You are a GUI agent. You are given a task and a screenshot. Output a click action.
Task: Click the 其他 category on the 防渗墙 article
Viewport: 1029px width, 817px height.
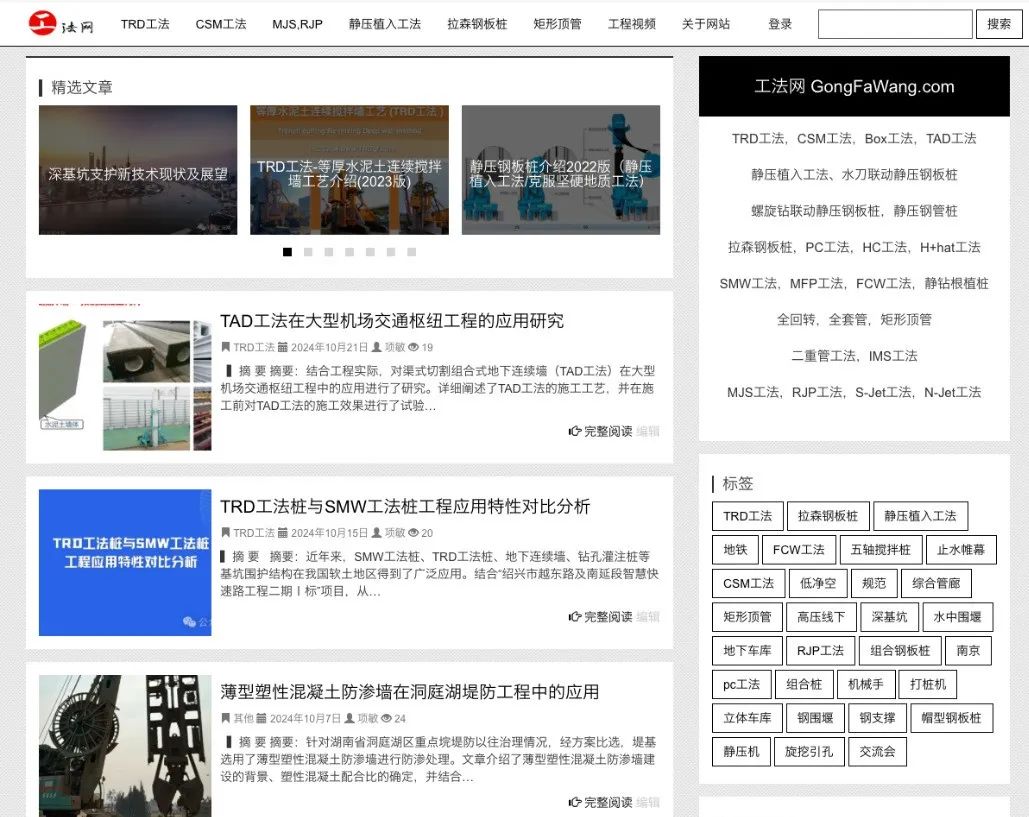coord(243,719)
